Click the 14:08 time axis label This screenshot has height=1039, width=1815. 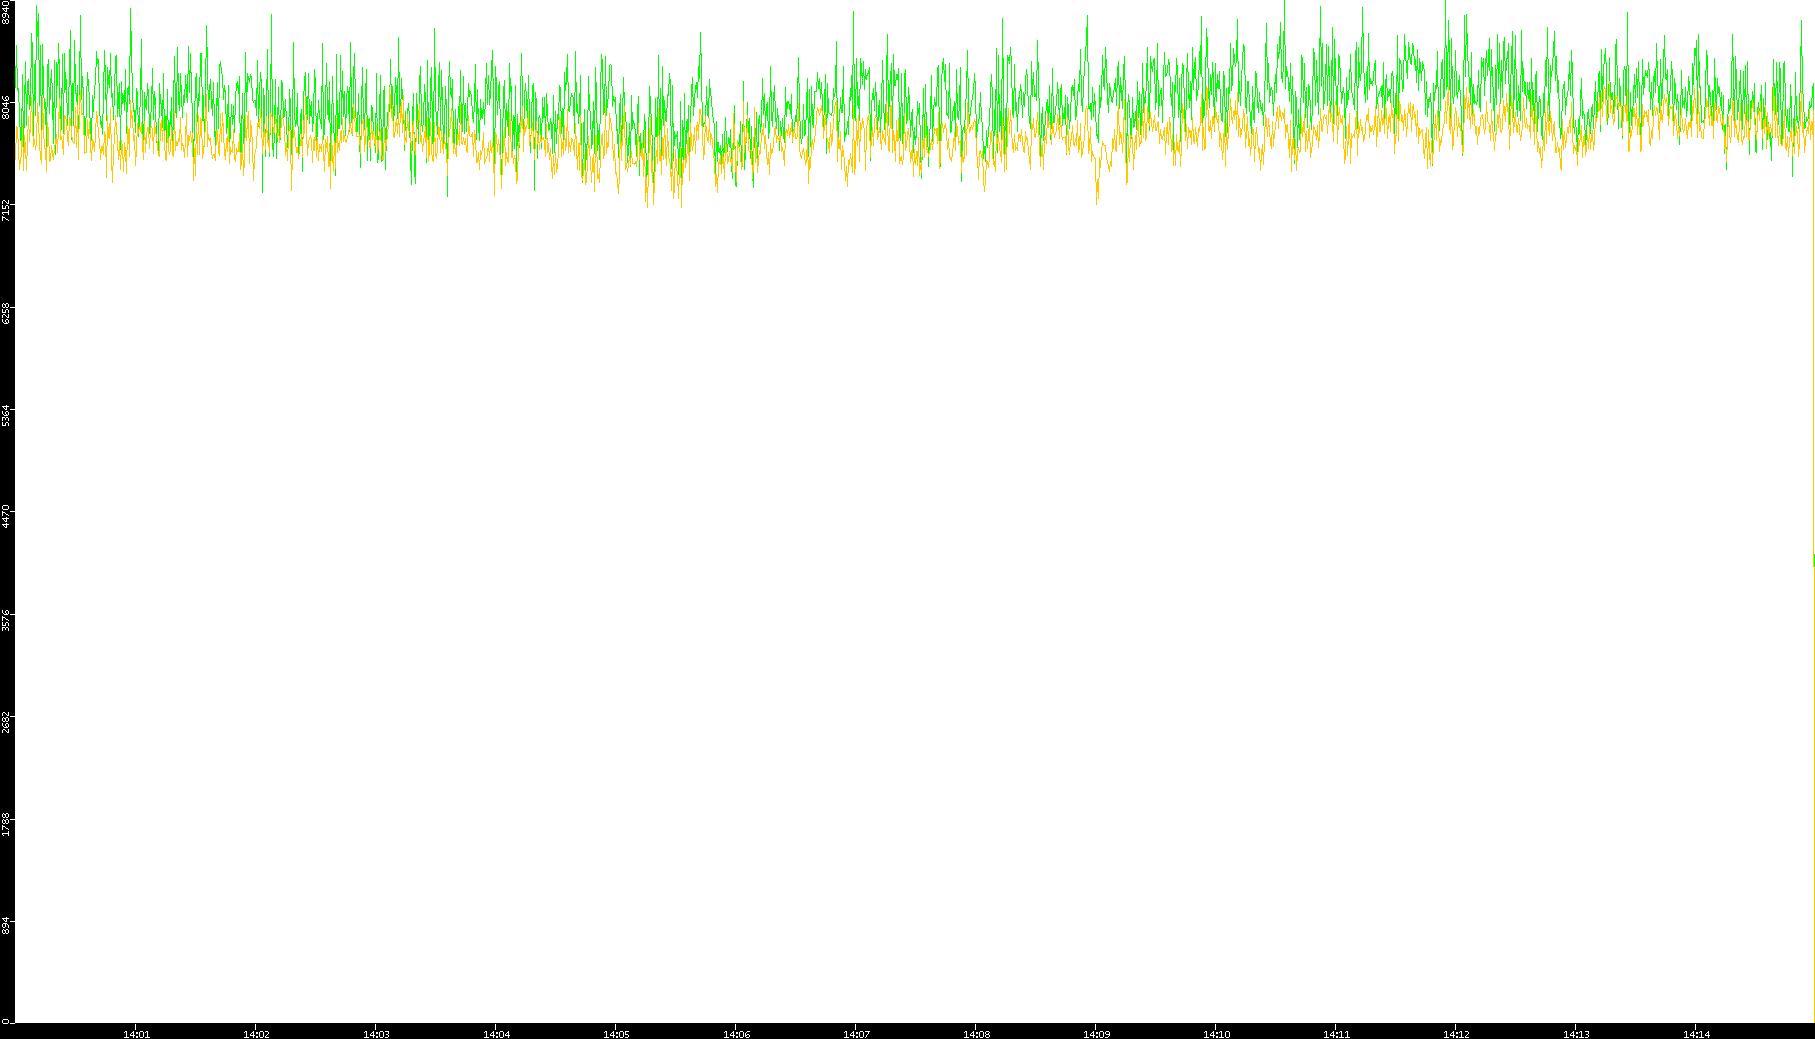pos(976,1034)
